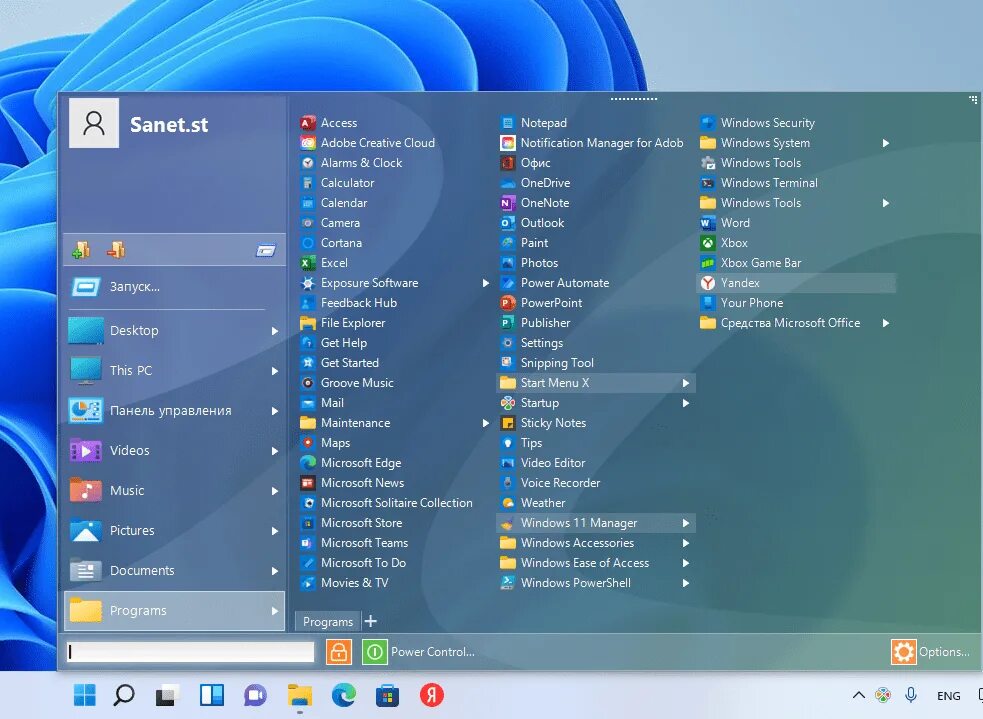Expand the Windows 11 Manager arrow
This screenshot has width=983, height=719.
pos(685,523)
